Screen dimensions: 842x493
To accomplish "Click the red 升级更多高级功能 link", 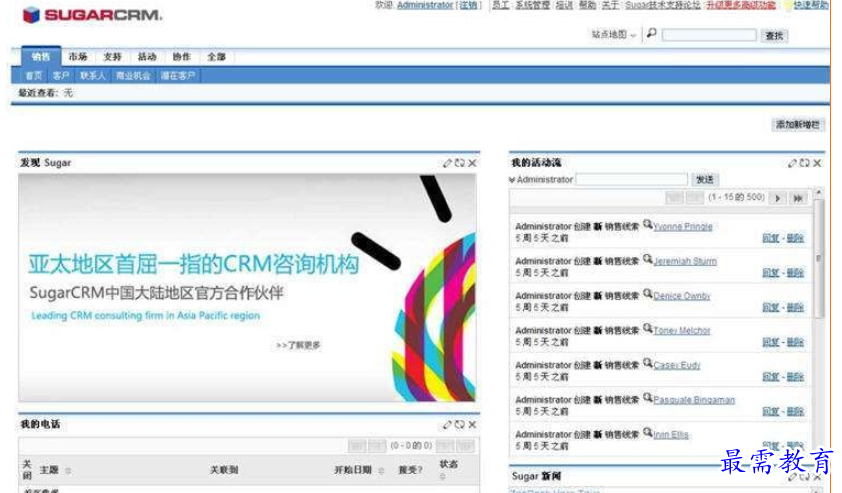I will (x=741, y=5).
